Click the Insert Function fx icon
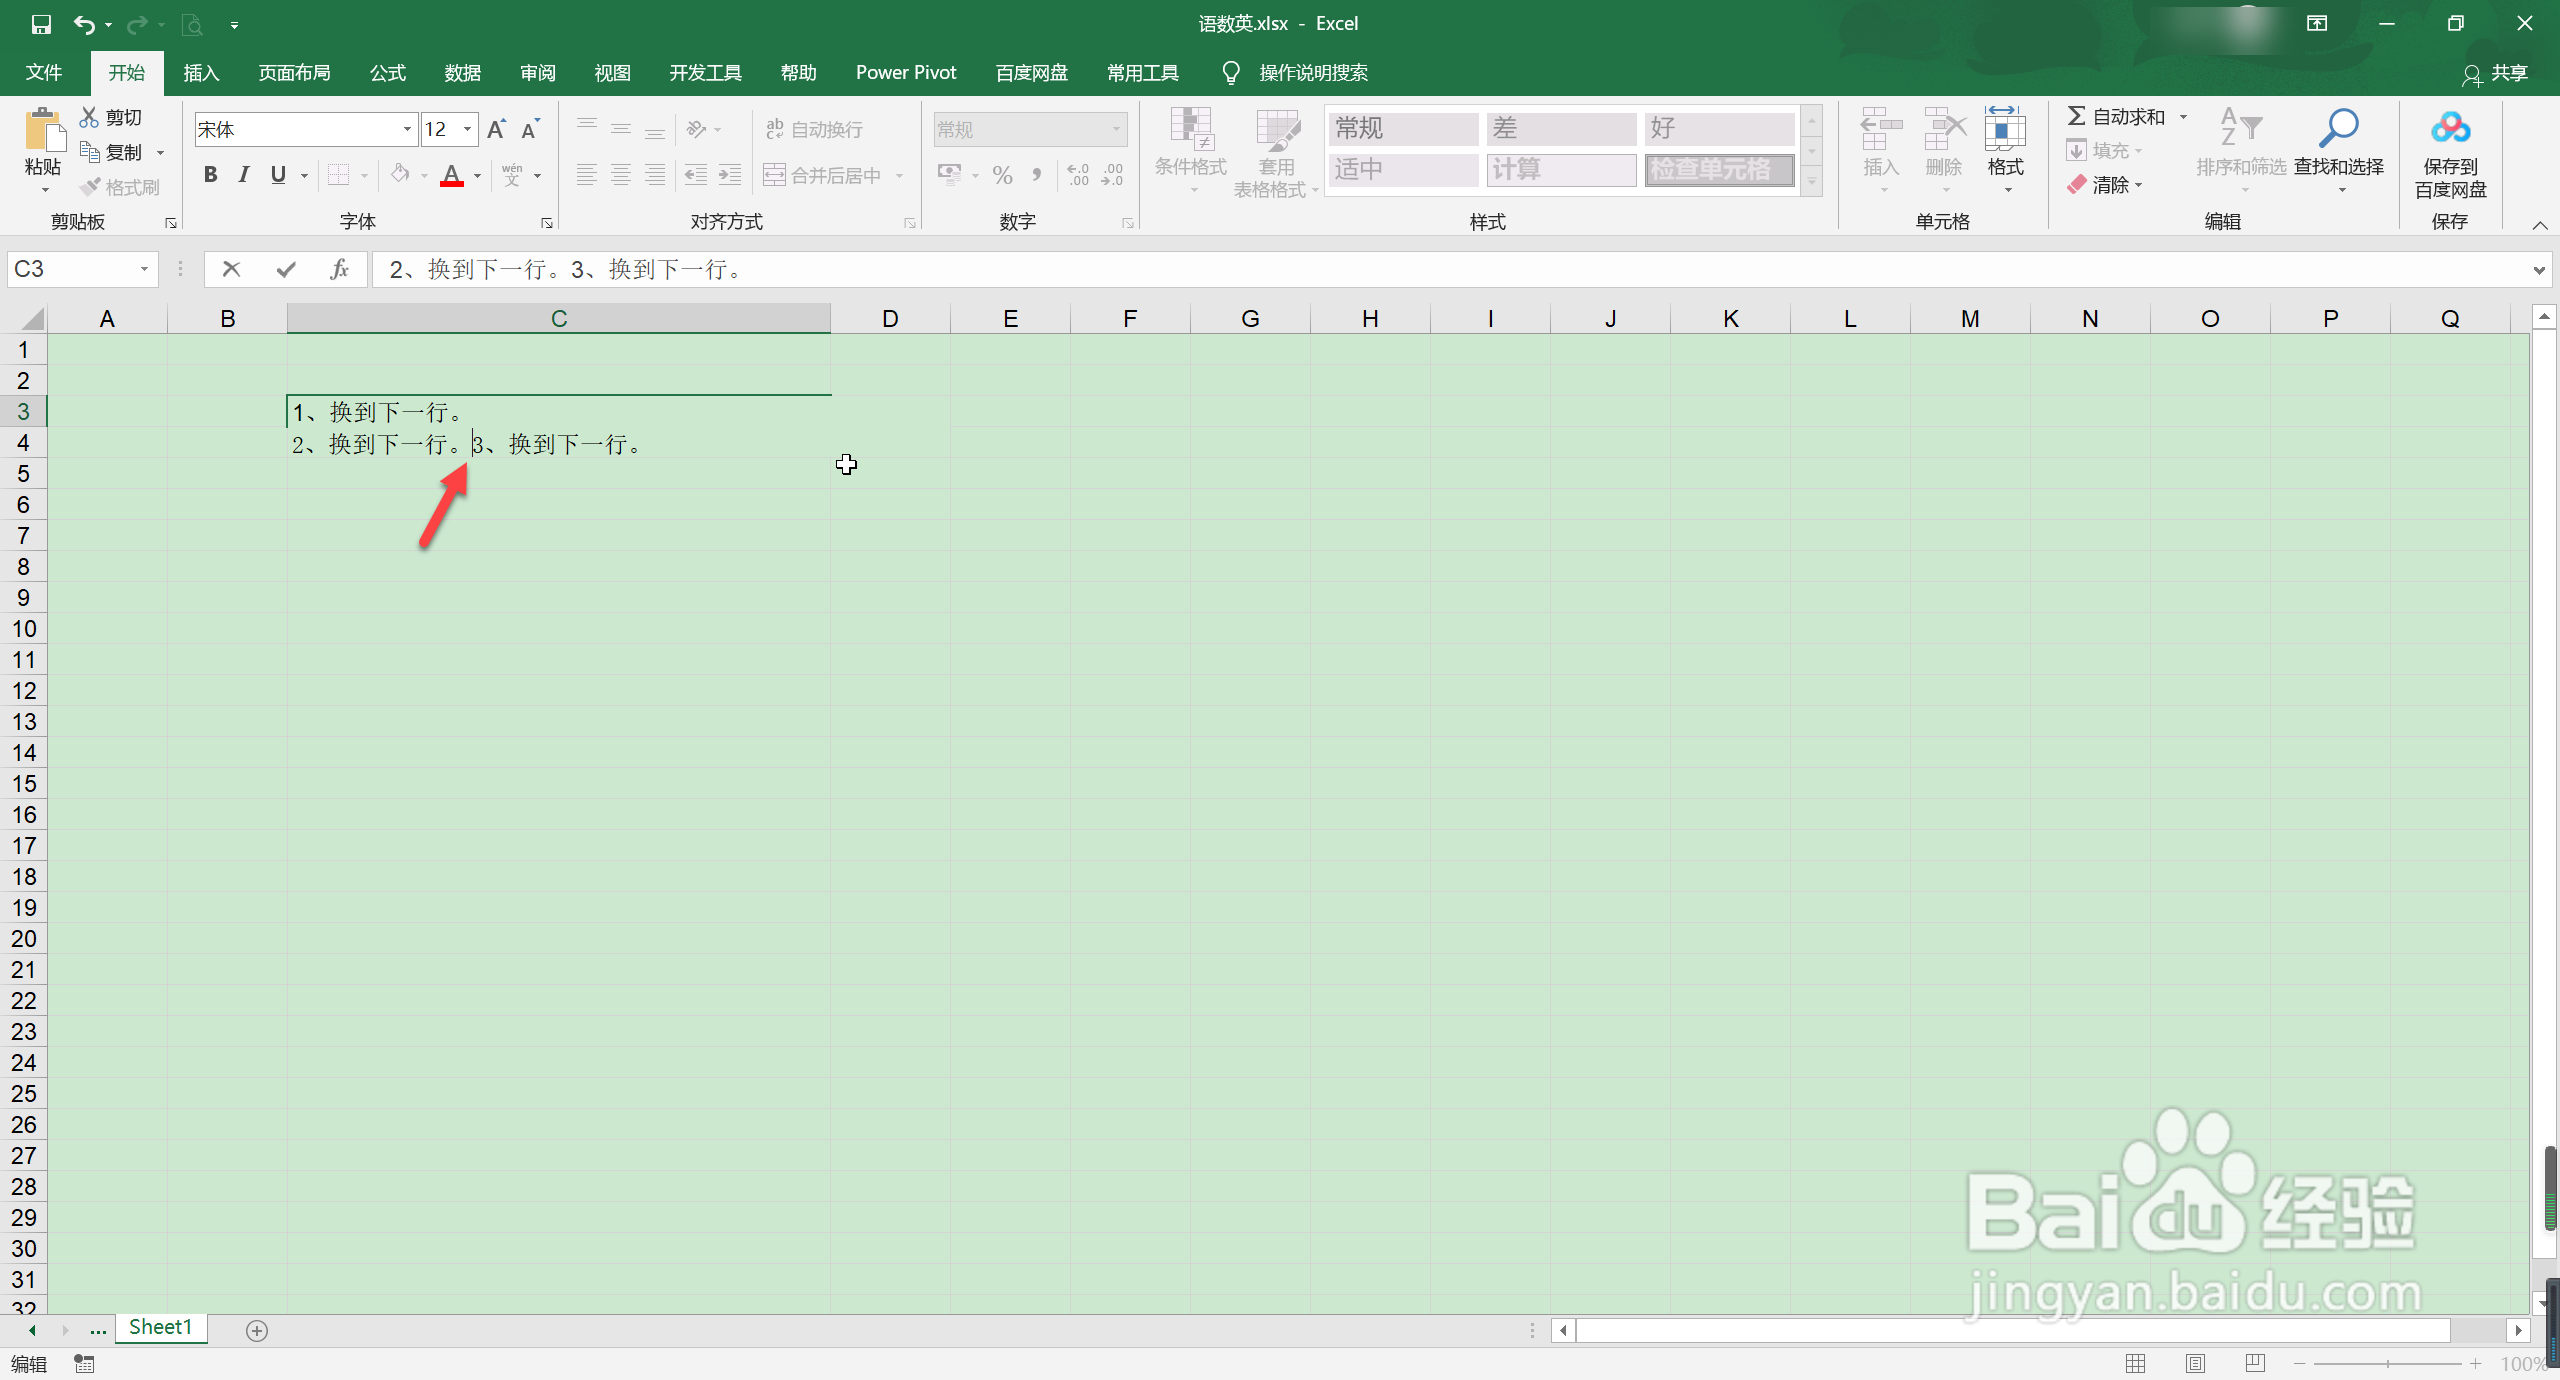Image resolution: width=2560 pixels, height=1380 pixels. [x=339, y=269]
